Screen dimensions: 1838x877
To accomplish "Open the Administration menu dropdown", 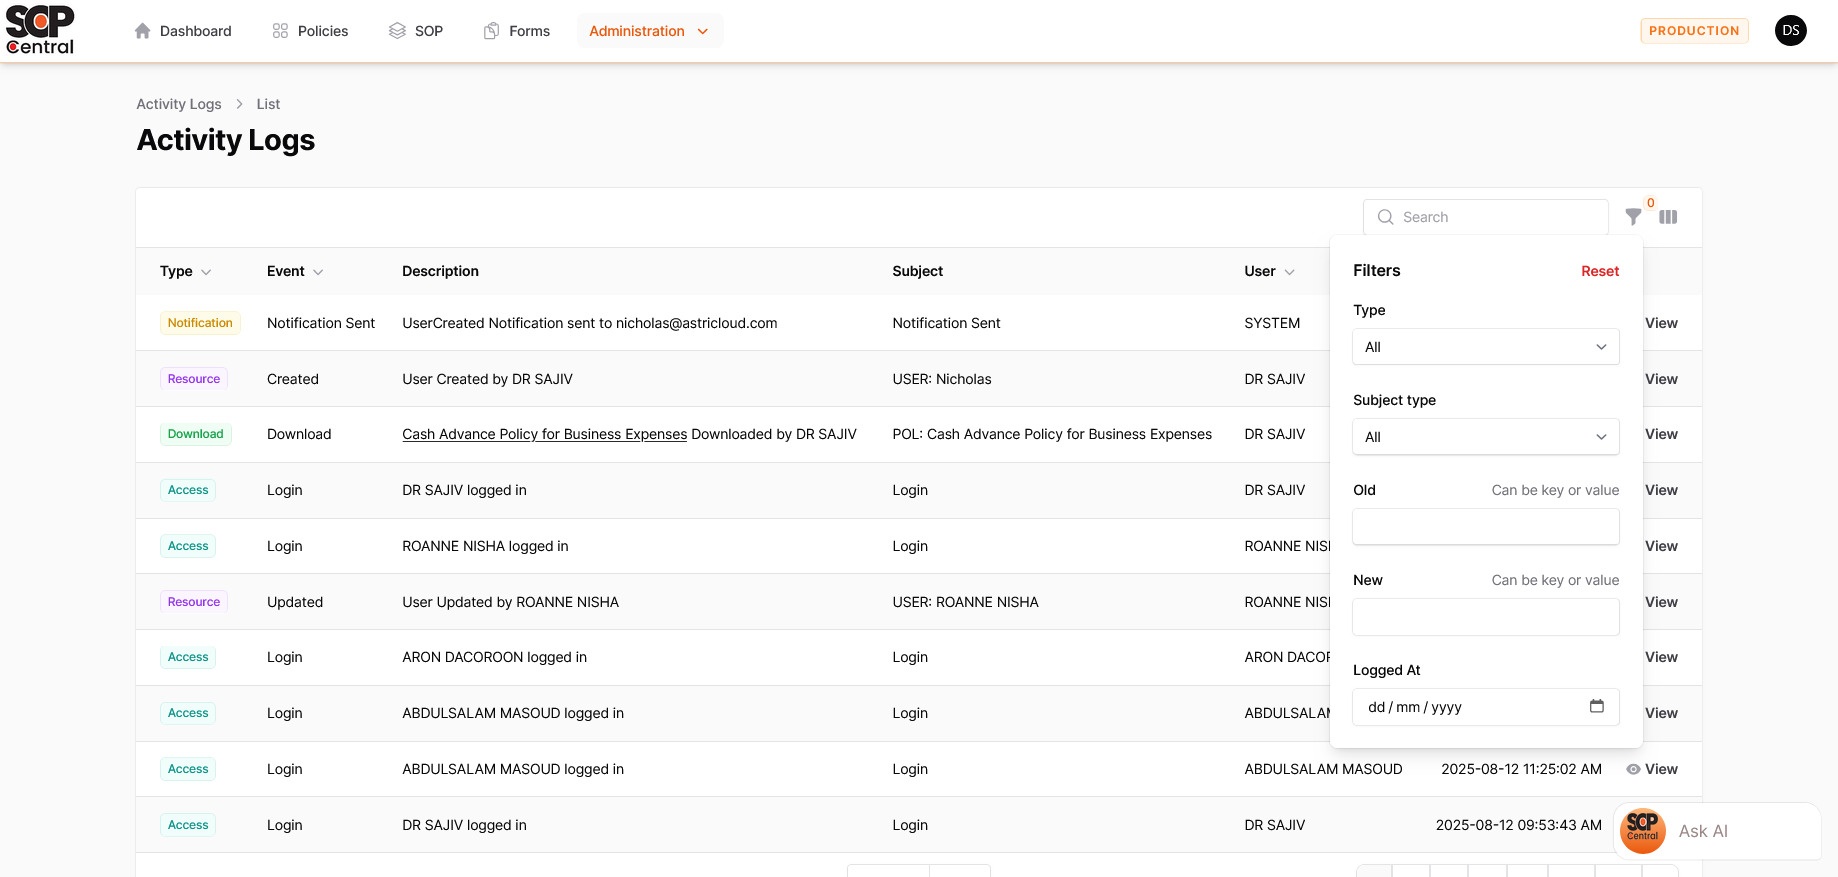I will pos(649,31).
